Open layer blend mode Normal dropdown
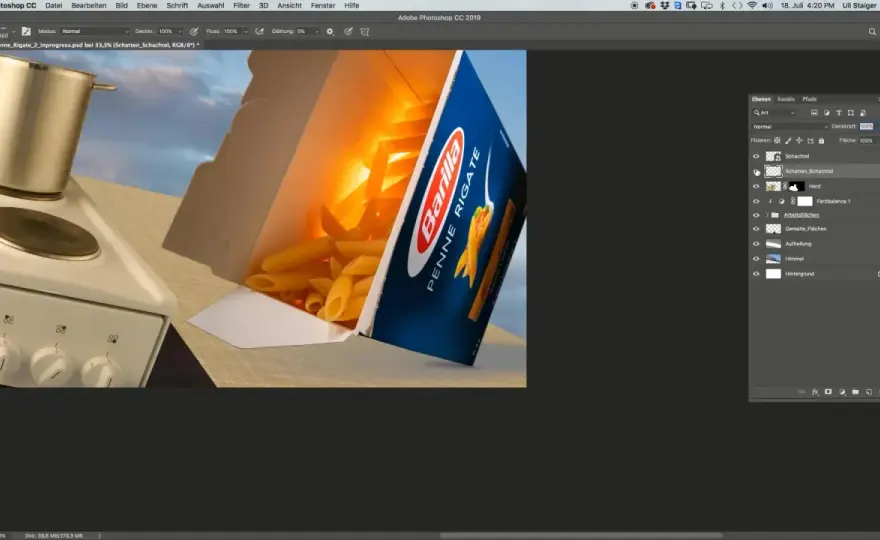Image resolution: width=880 pixels, height=540 pixels. pyautogui.click(x=790, y=127)
